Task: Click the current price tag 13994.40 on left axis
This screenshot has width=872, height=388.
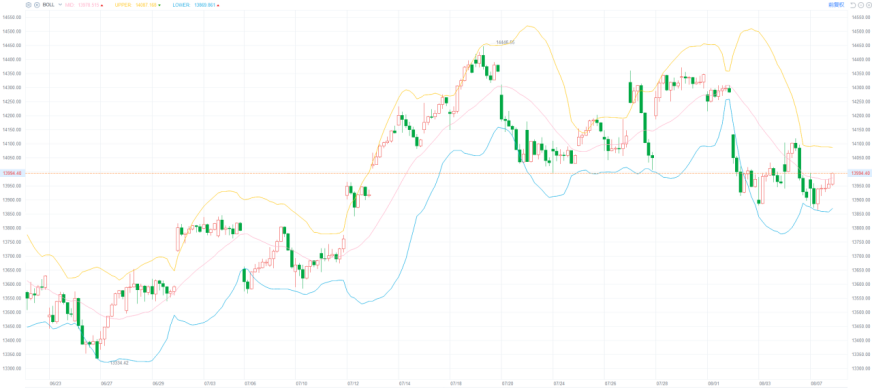Action: coord(12,173)
